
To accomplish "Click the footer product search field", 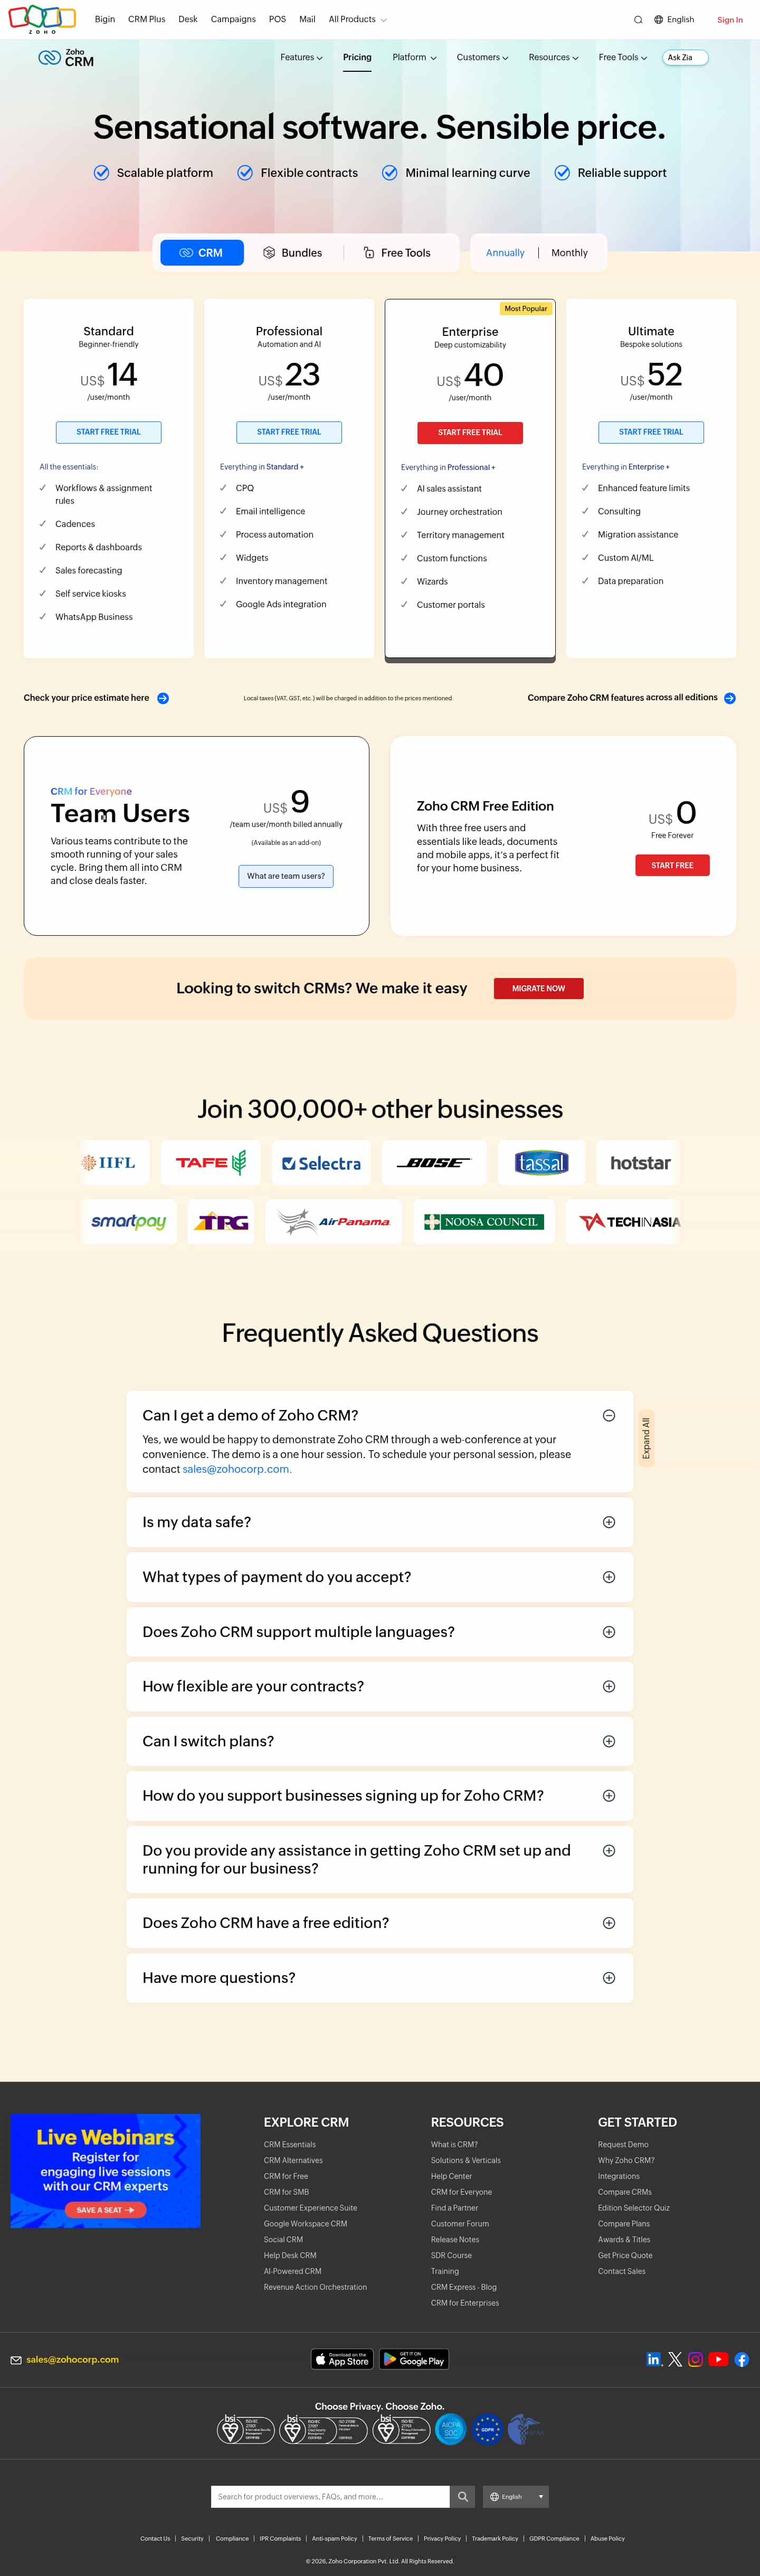I will point(330,2496).
